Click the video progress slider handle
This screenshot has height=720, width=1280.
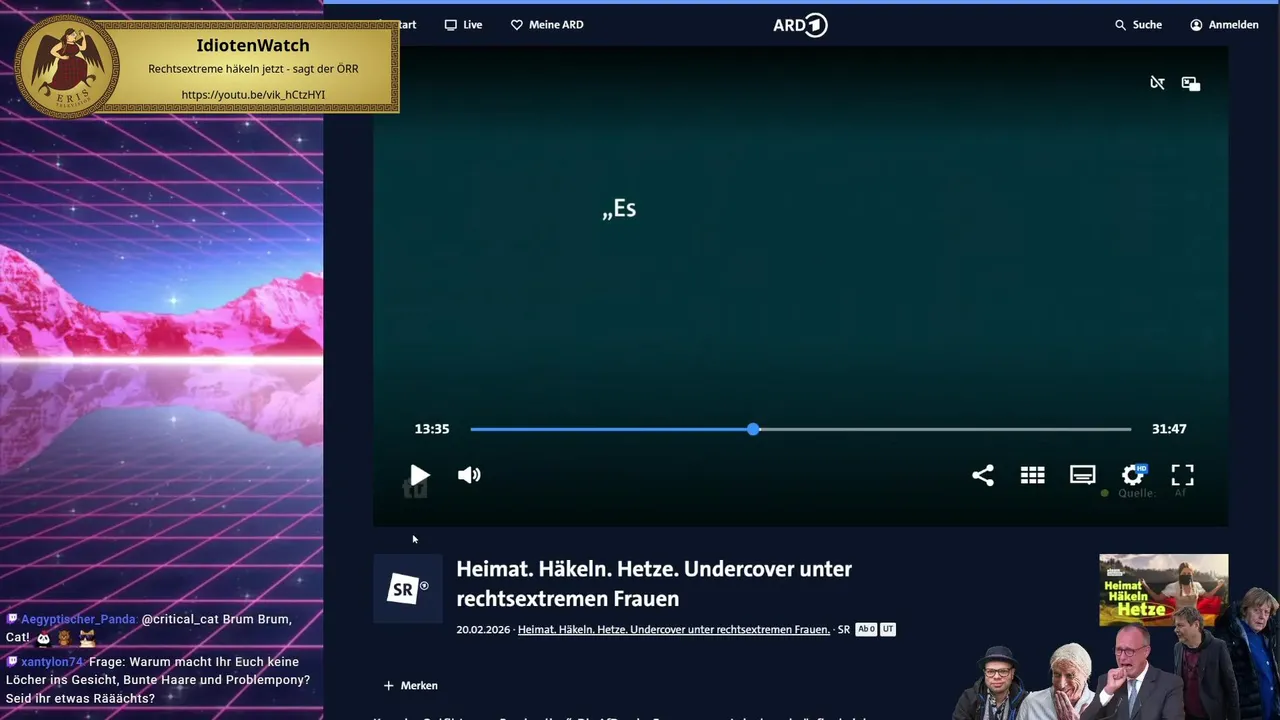point(753,429)
